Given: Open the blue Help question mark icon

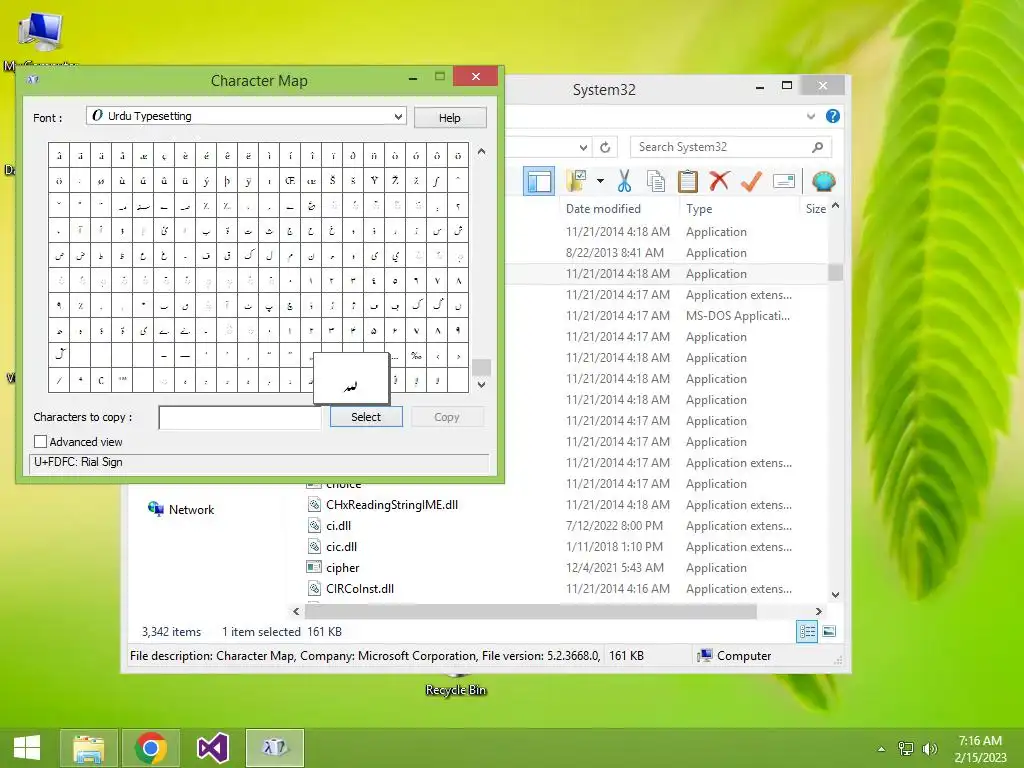Looking at the screenshot, I should pos(833,116).
